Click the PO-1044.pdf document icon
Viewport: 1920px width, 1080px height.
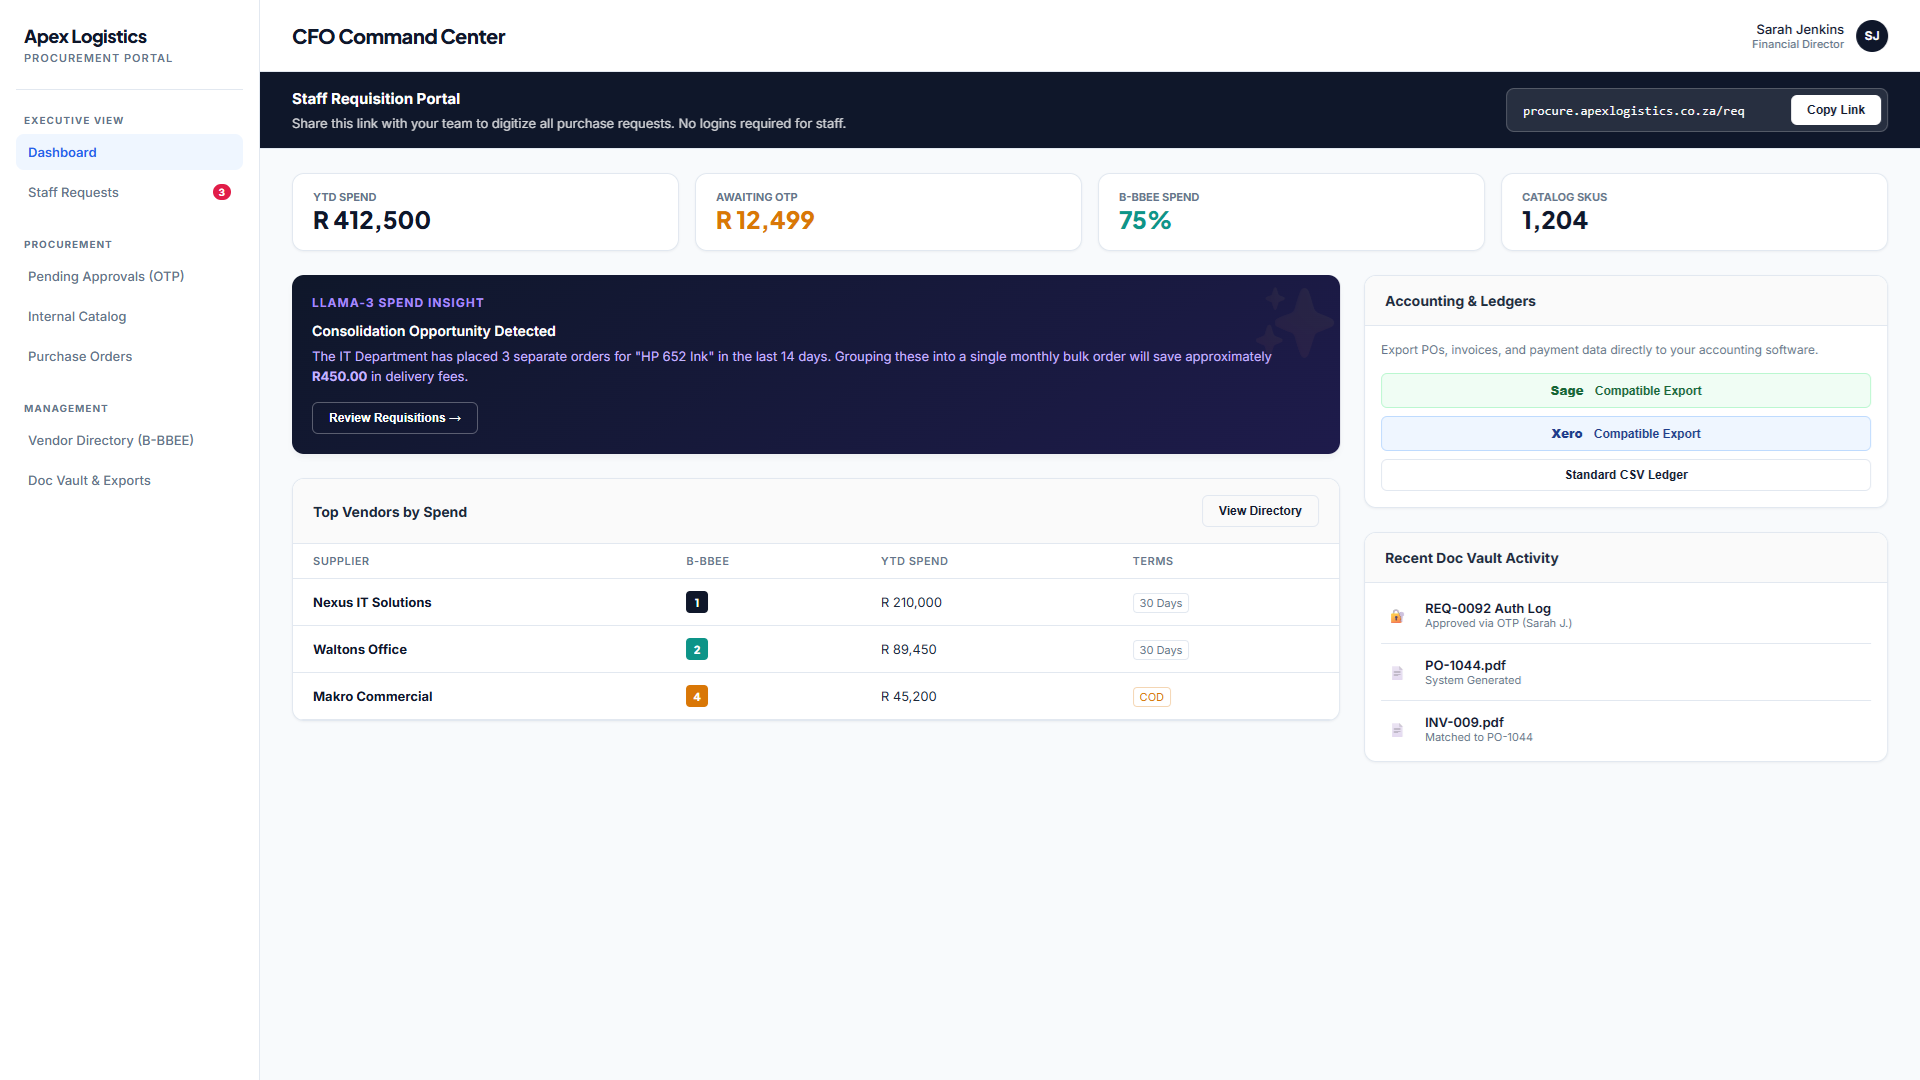1397,673
